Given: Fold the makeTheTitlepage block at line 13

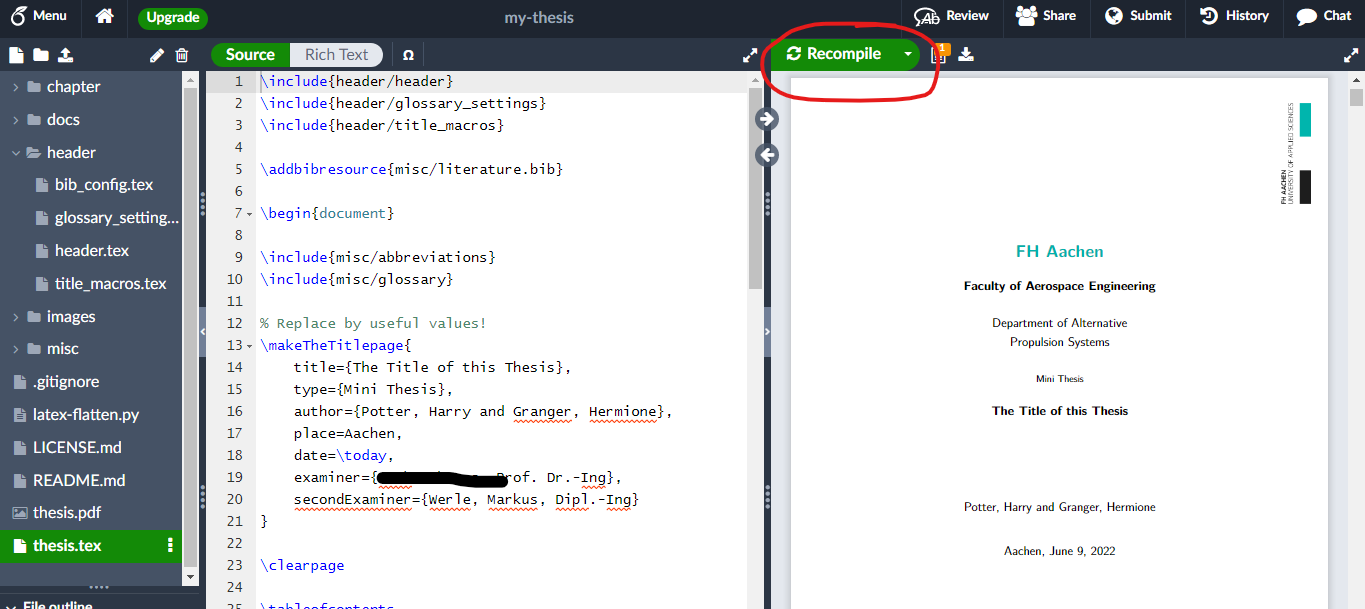Looking at the screenshot, I should (250, 346).
